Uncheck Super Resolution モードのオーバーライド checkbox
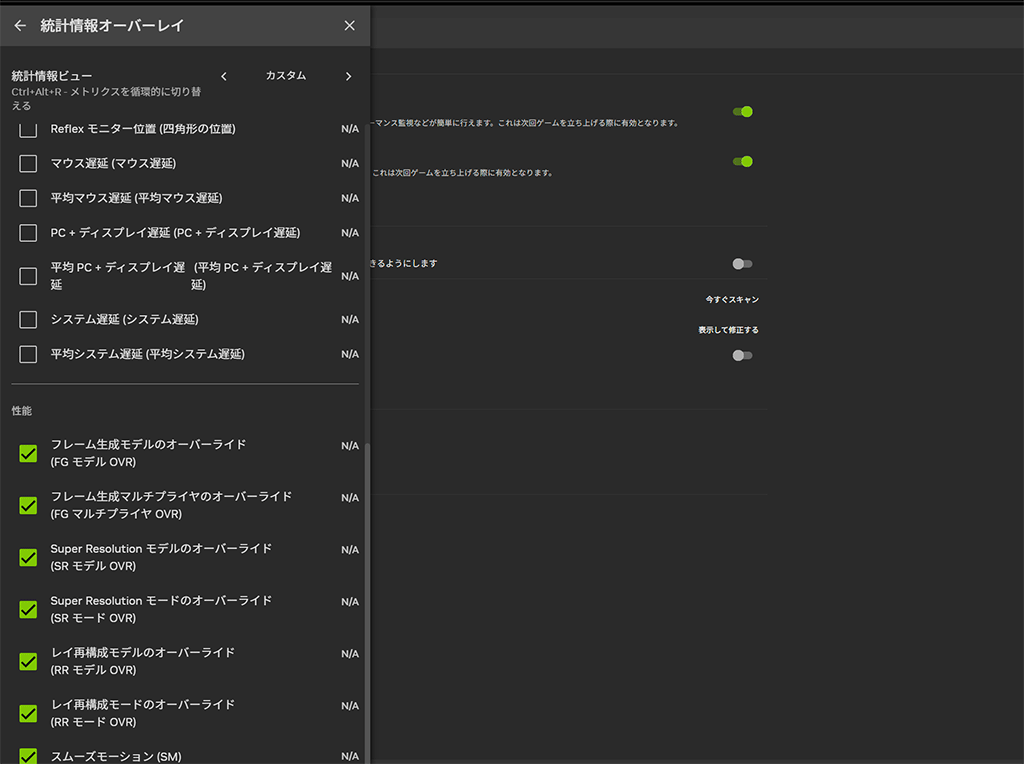1024x764 pixels. click(x=28, y=609)
